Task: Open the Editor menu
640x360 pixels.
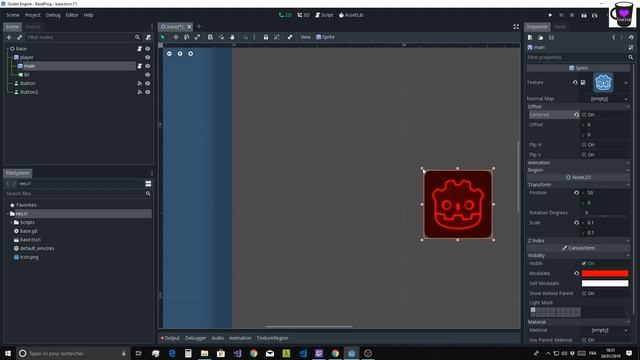Action: point(72,15)
